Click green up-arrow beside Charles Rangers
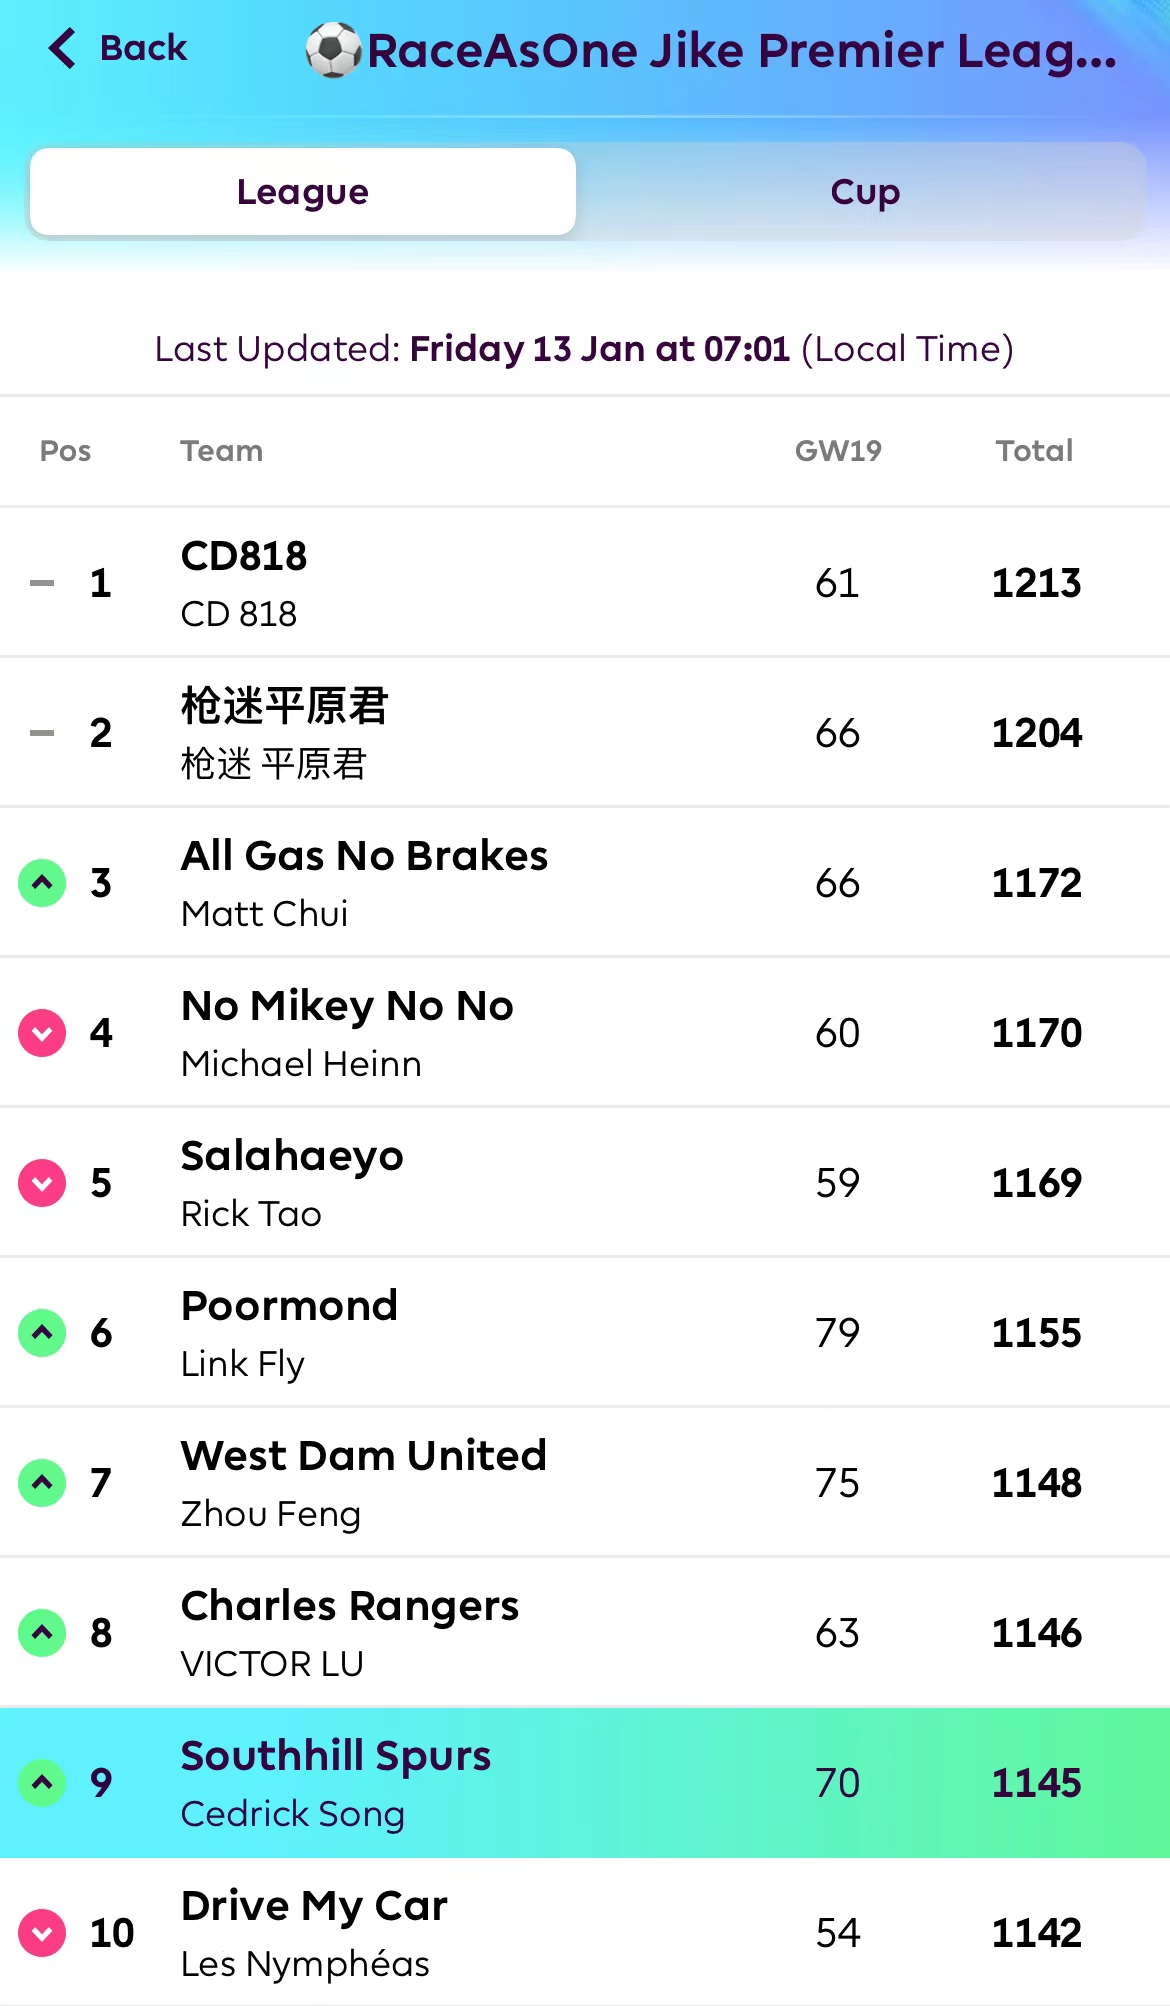 42,1633
